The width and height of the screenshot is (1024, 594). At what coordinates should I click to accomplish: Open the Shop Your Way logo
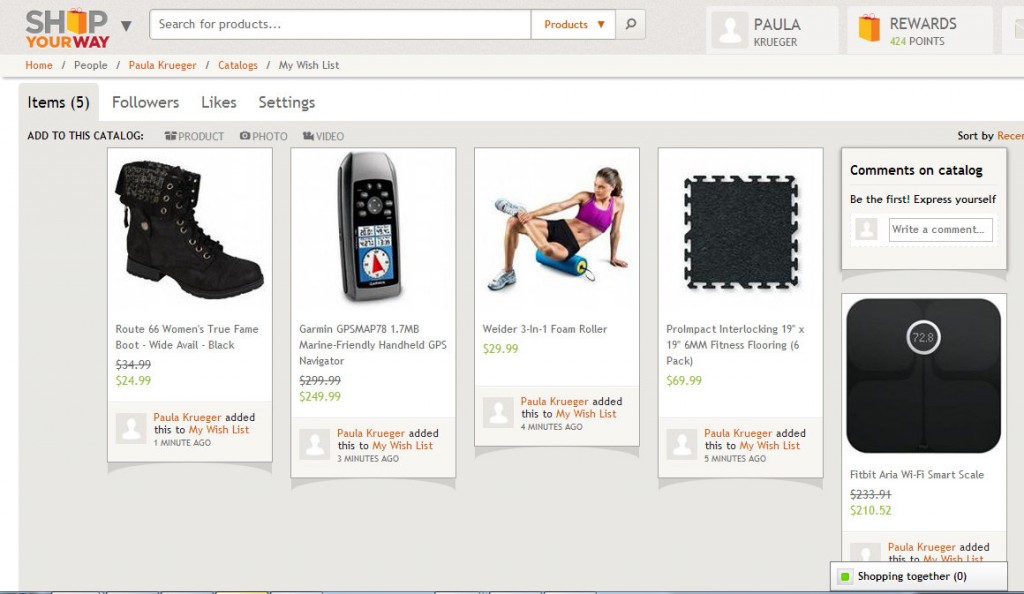(67, 29)
